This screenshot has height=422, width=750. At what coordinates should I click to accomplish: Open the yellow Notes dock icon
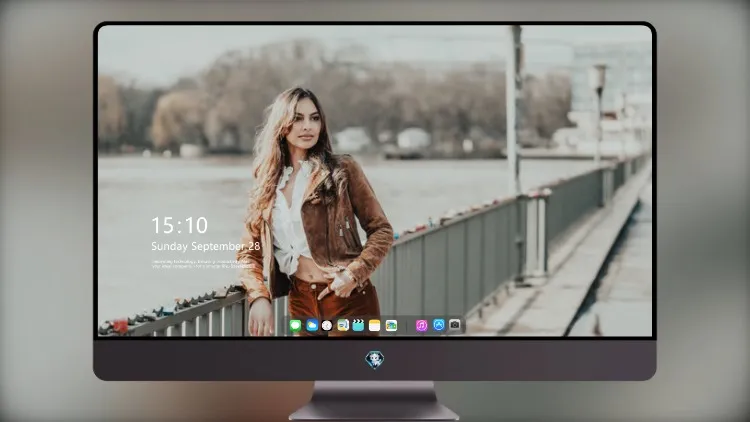tap(375, 326)
